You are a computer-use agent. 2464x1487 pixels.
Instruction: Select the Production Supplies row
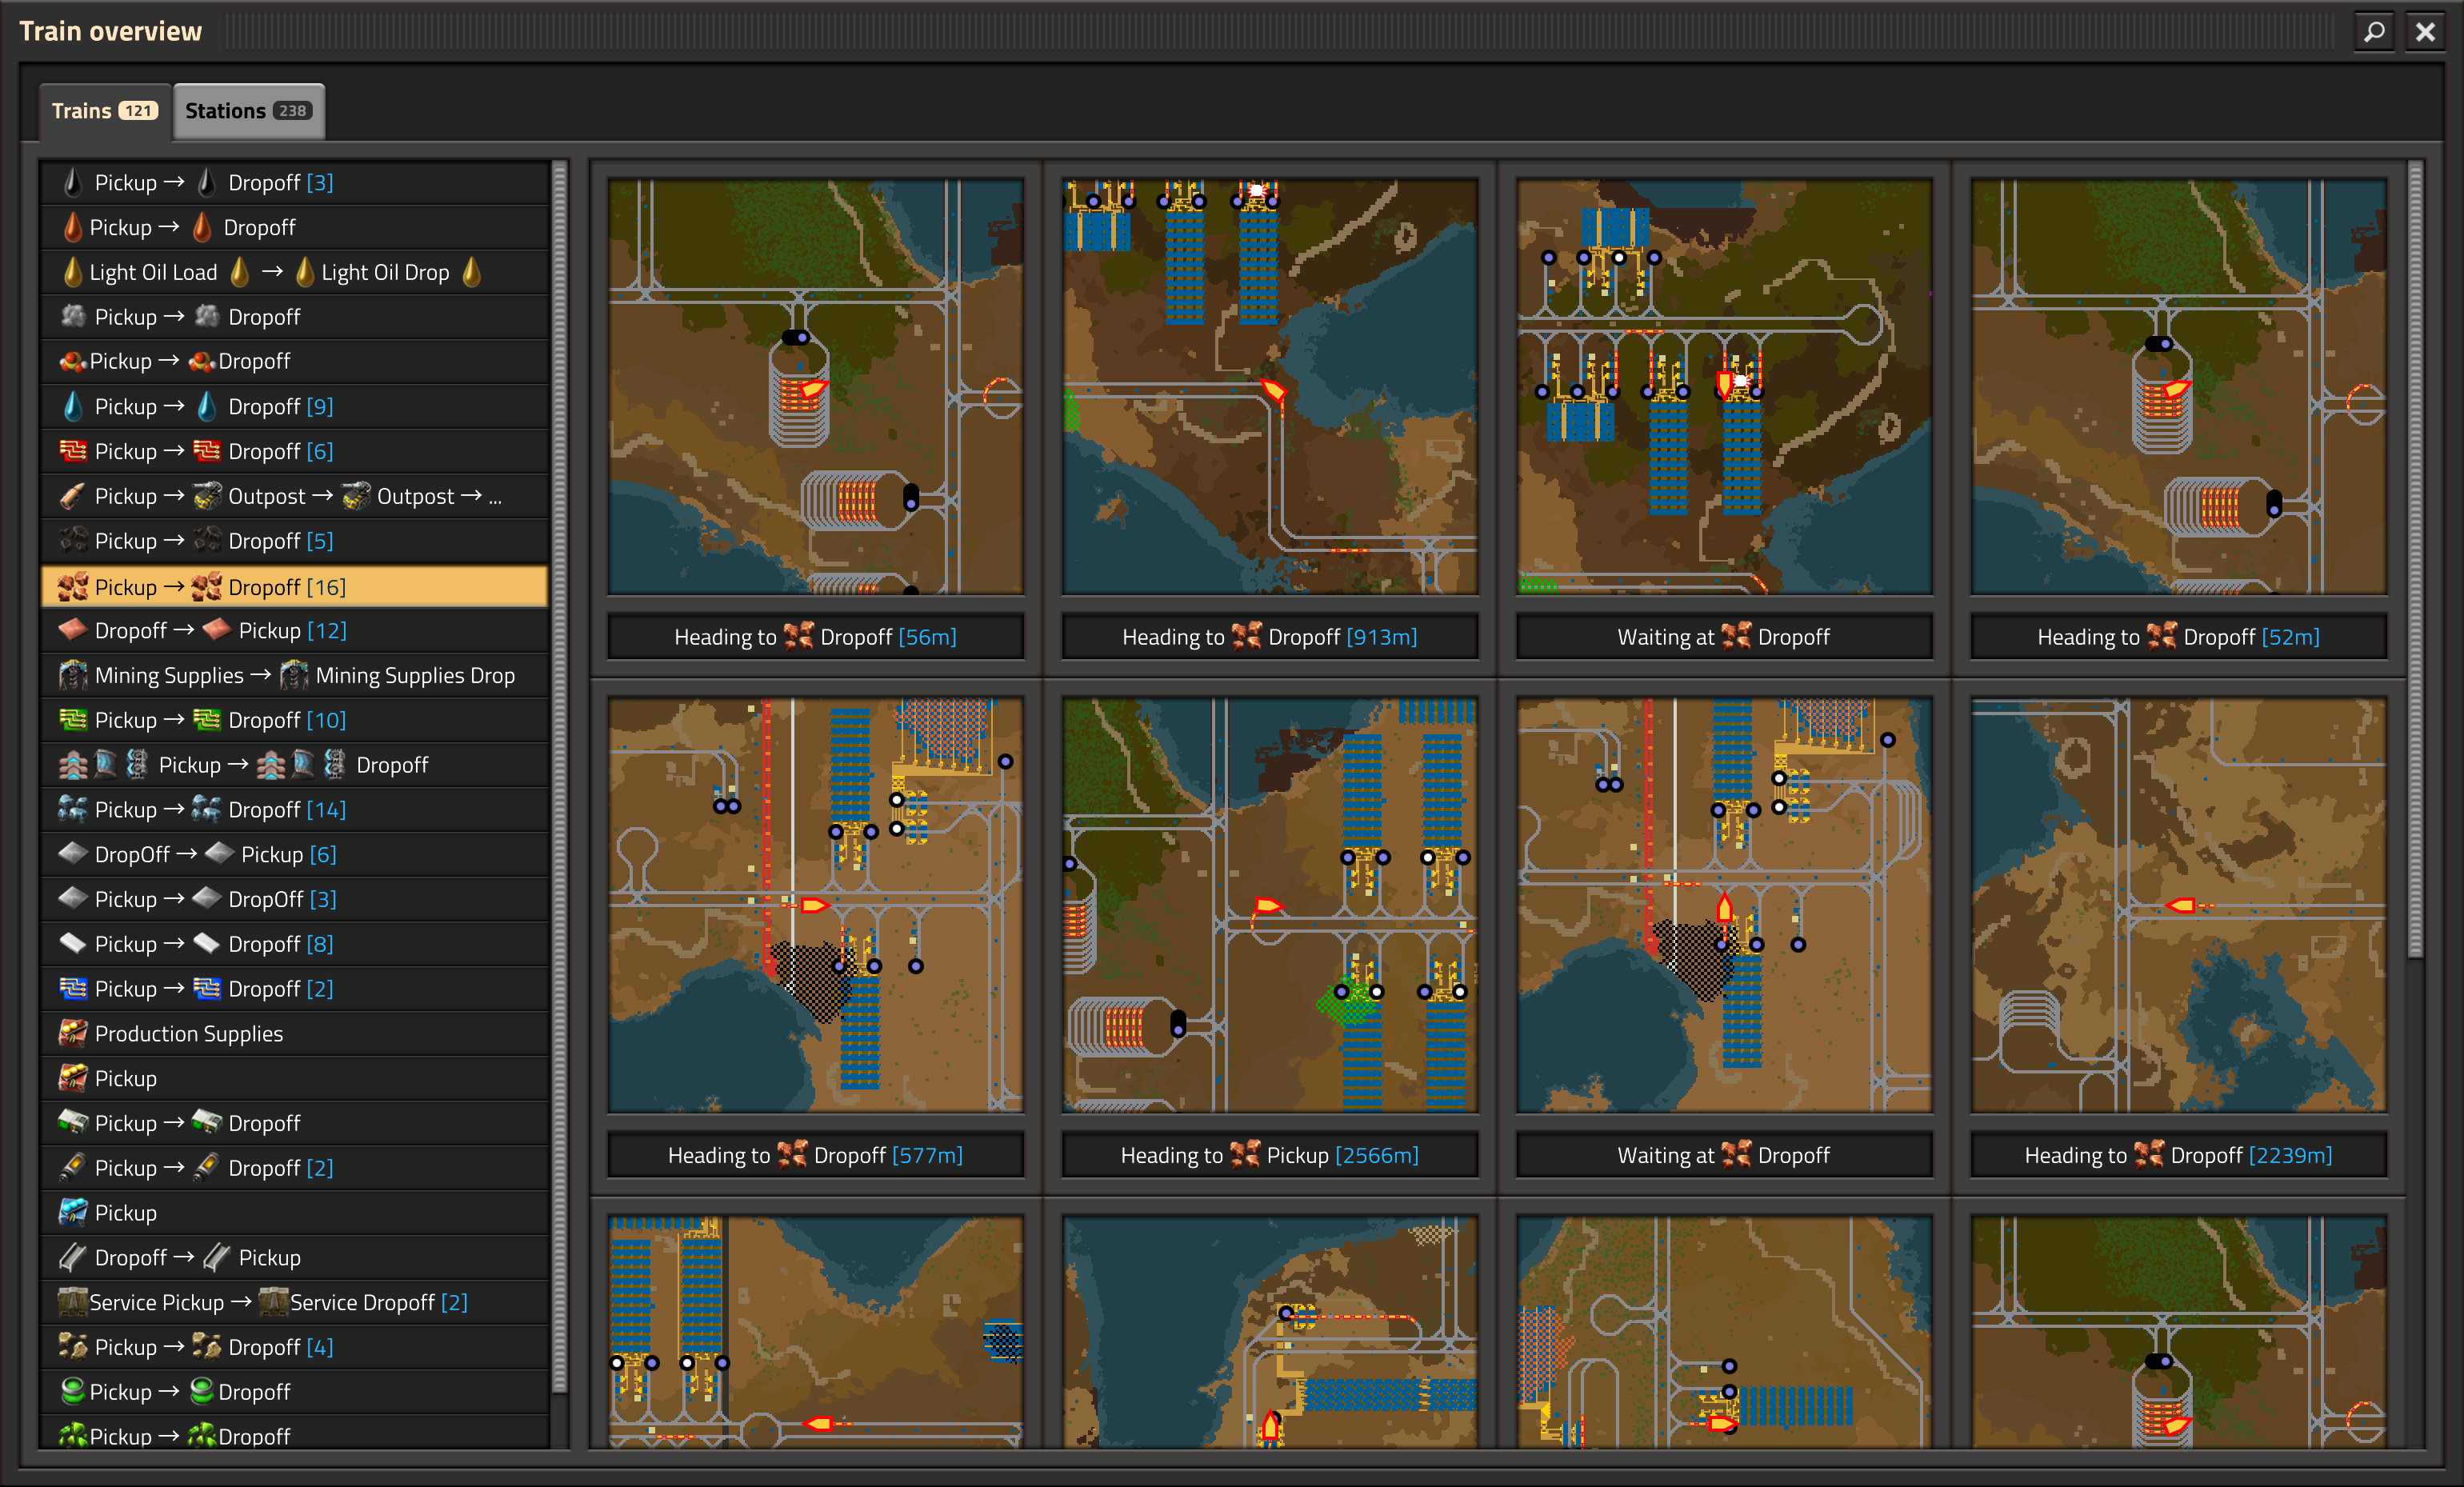(x=295, y=1034)
